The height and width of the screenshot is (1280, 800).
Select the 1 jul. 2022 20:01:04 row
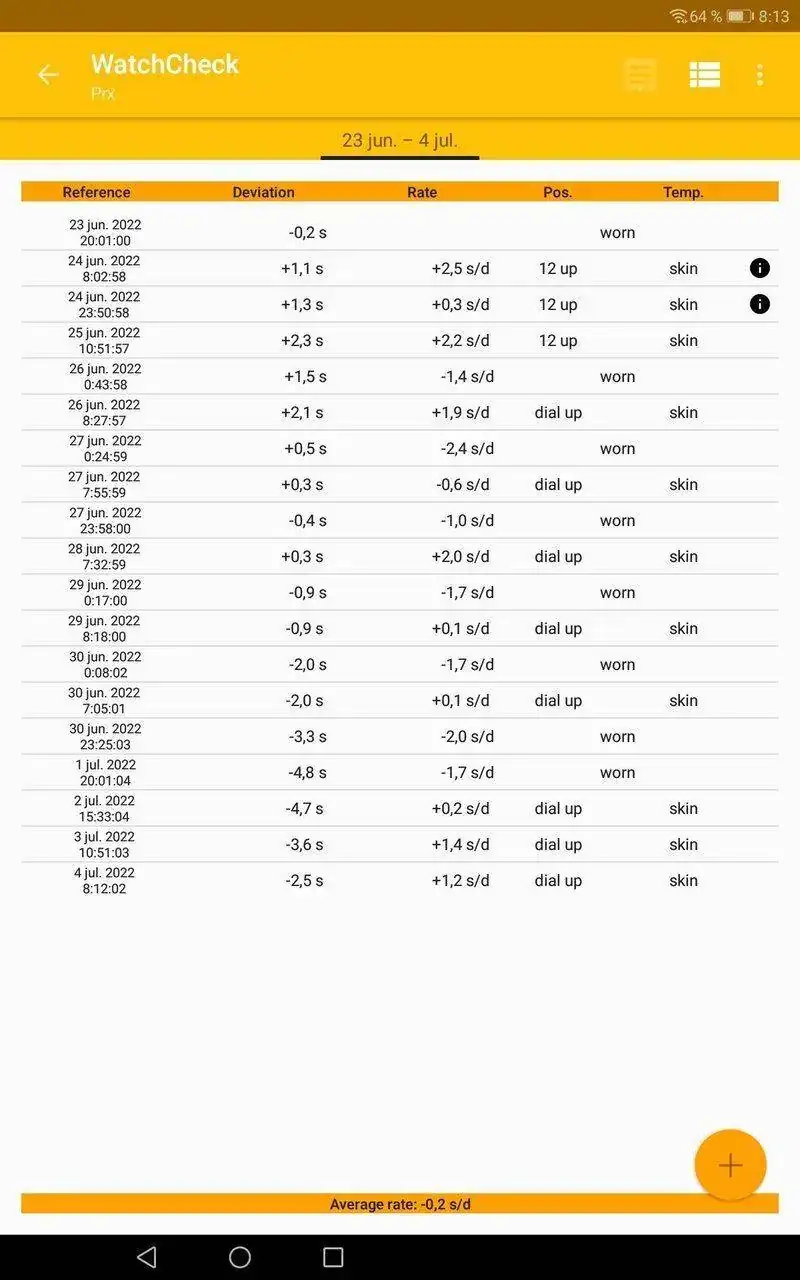point(400,772)
